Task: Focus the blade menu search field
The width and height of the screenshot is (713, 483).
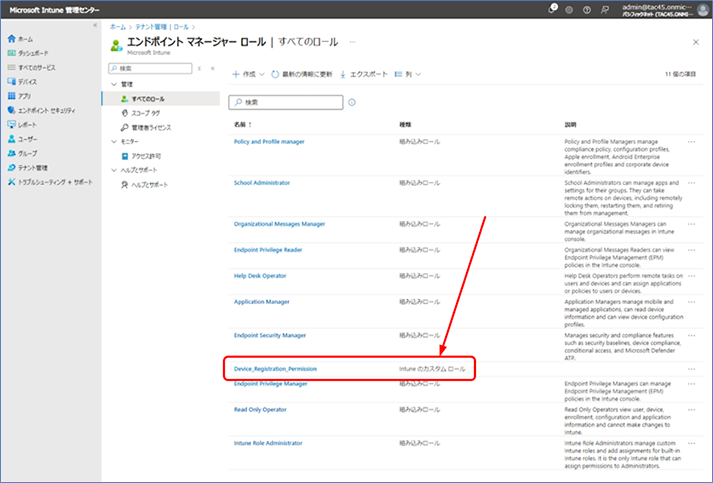Action: [150, 68]
